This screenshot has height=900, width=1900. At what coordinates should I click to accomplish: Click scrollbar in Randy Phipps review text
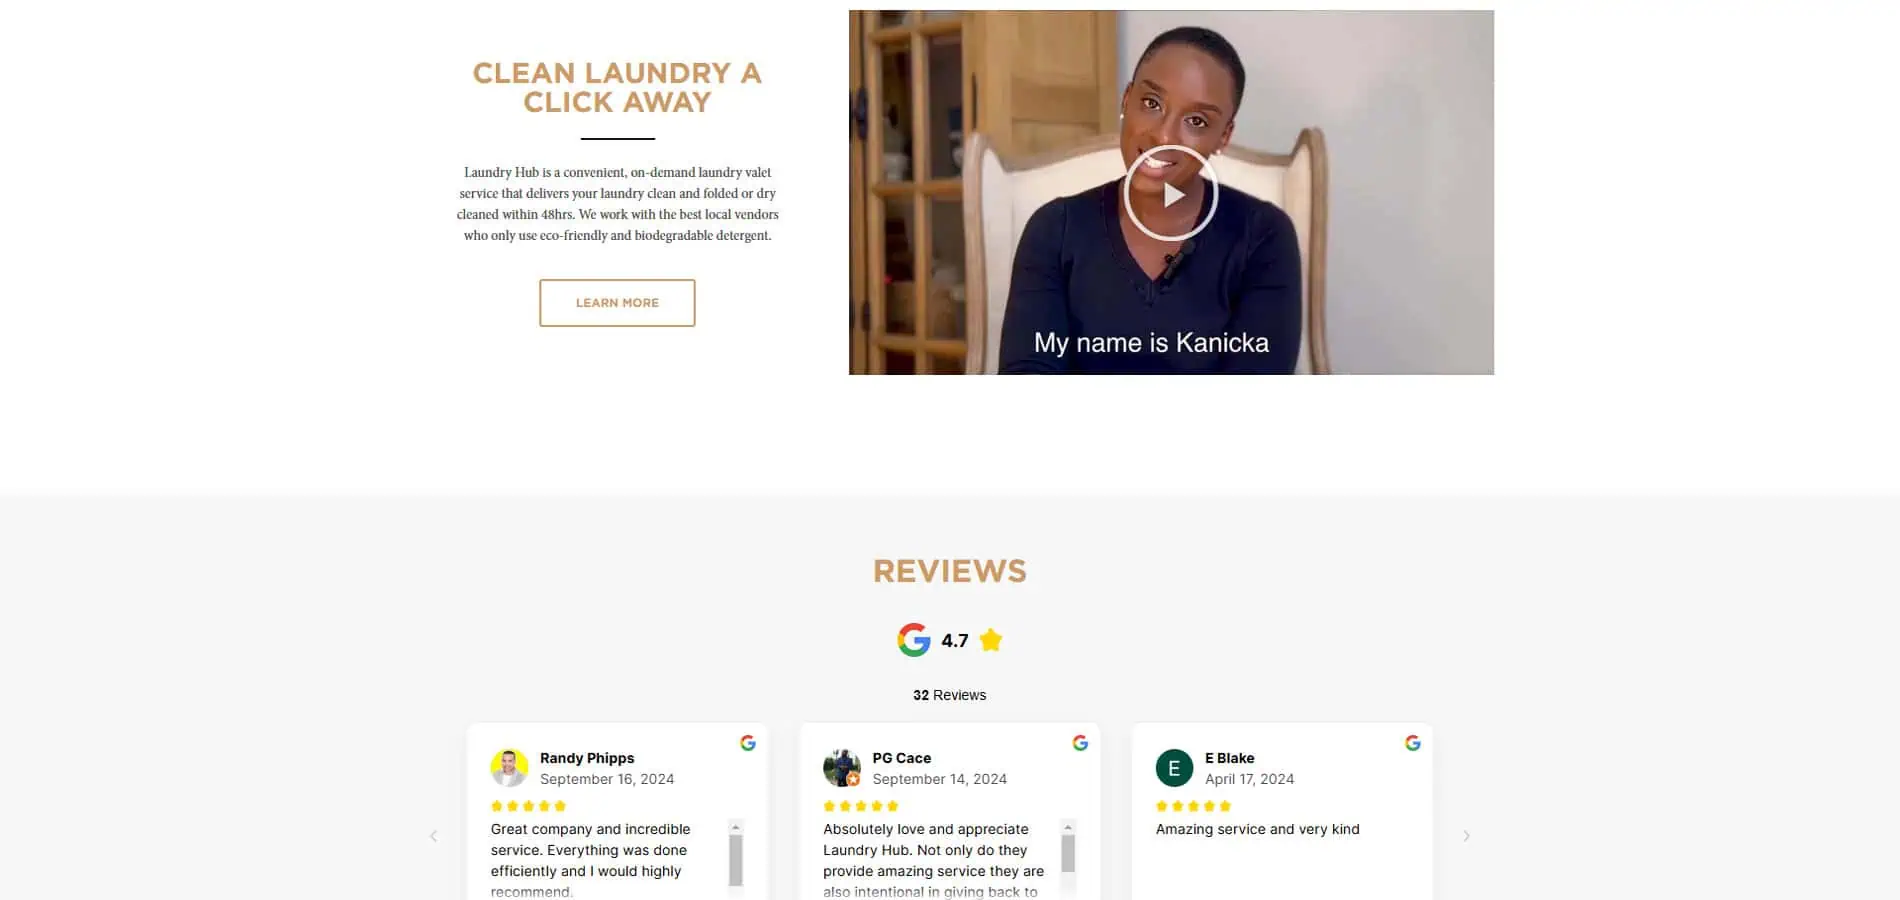(x=736, y=859)
